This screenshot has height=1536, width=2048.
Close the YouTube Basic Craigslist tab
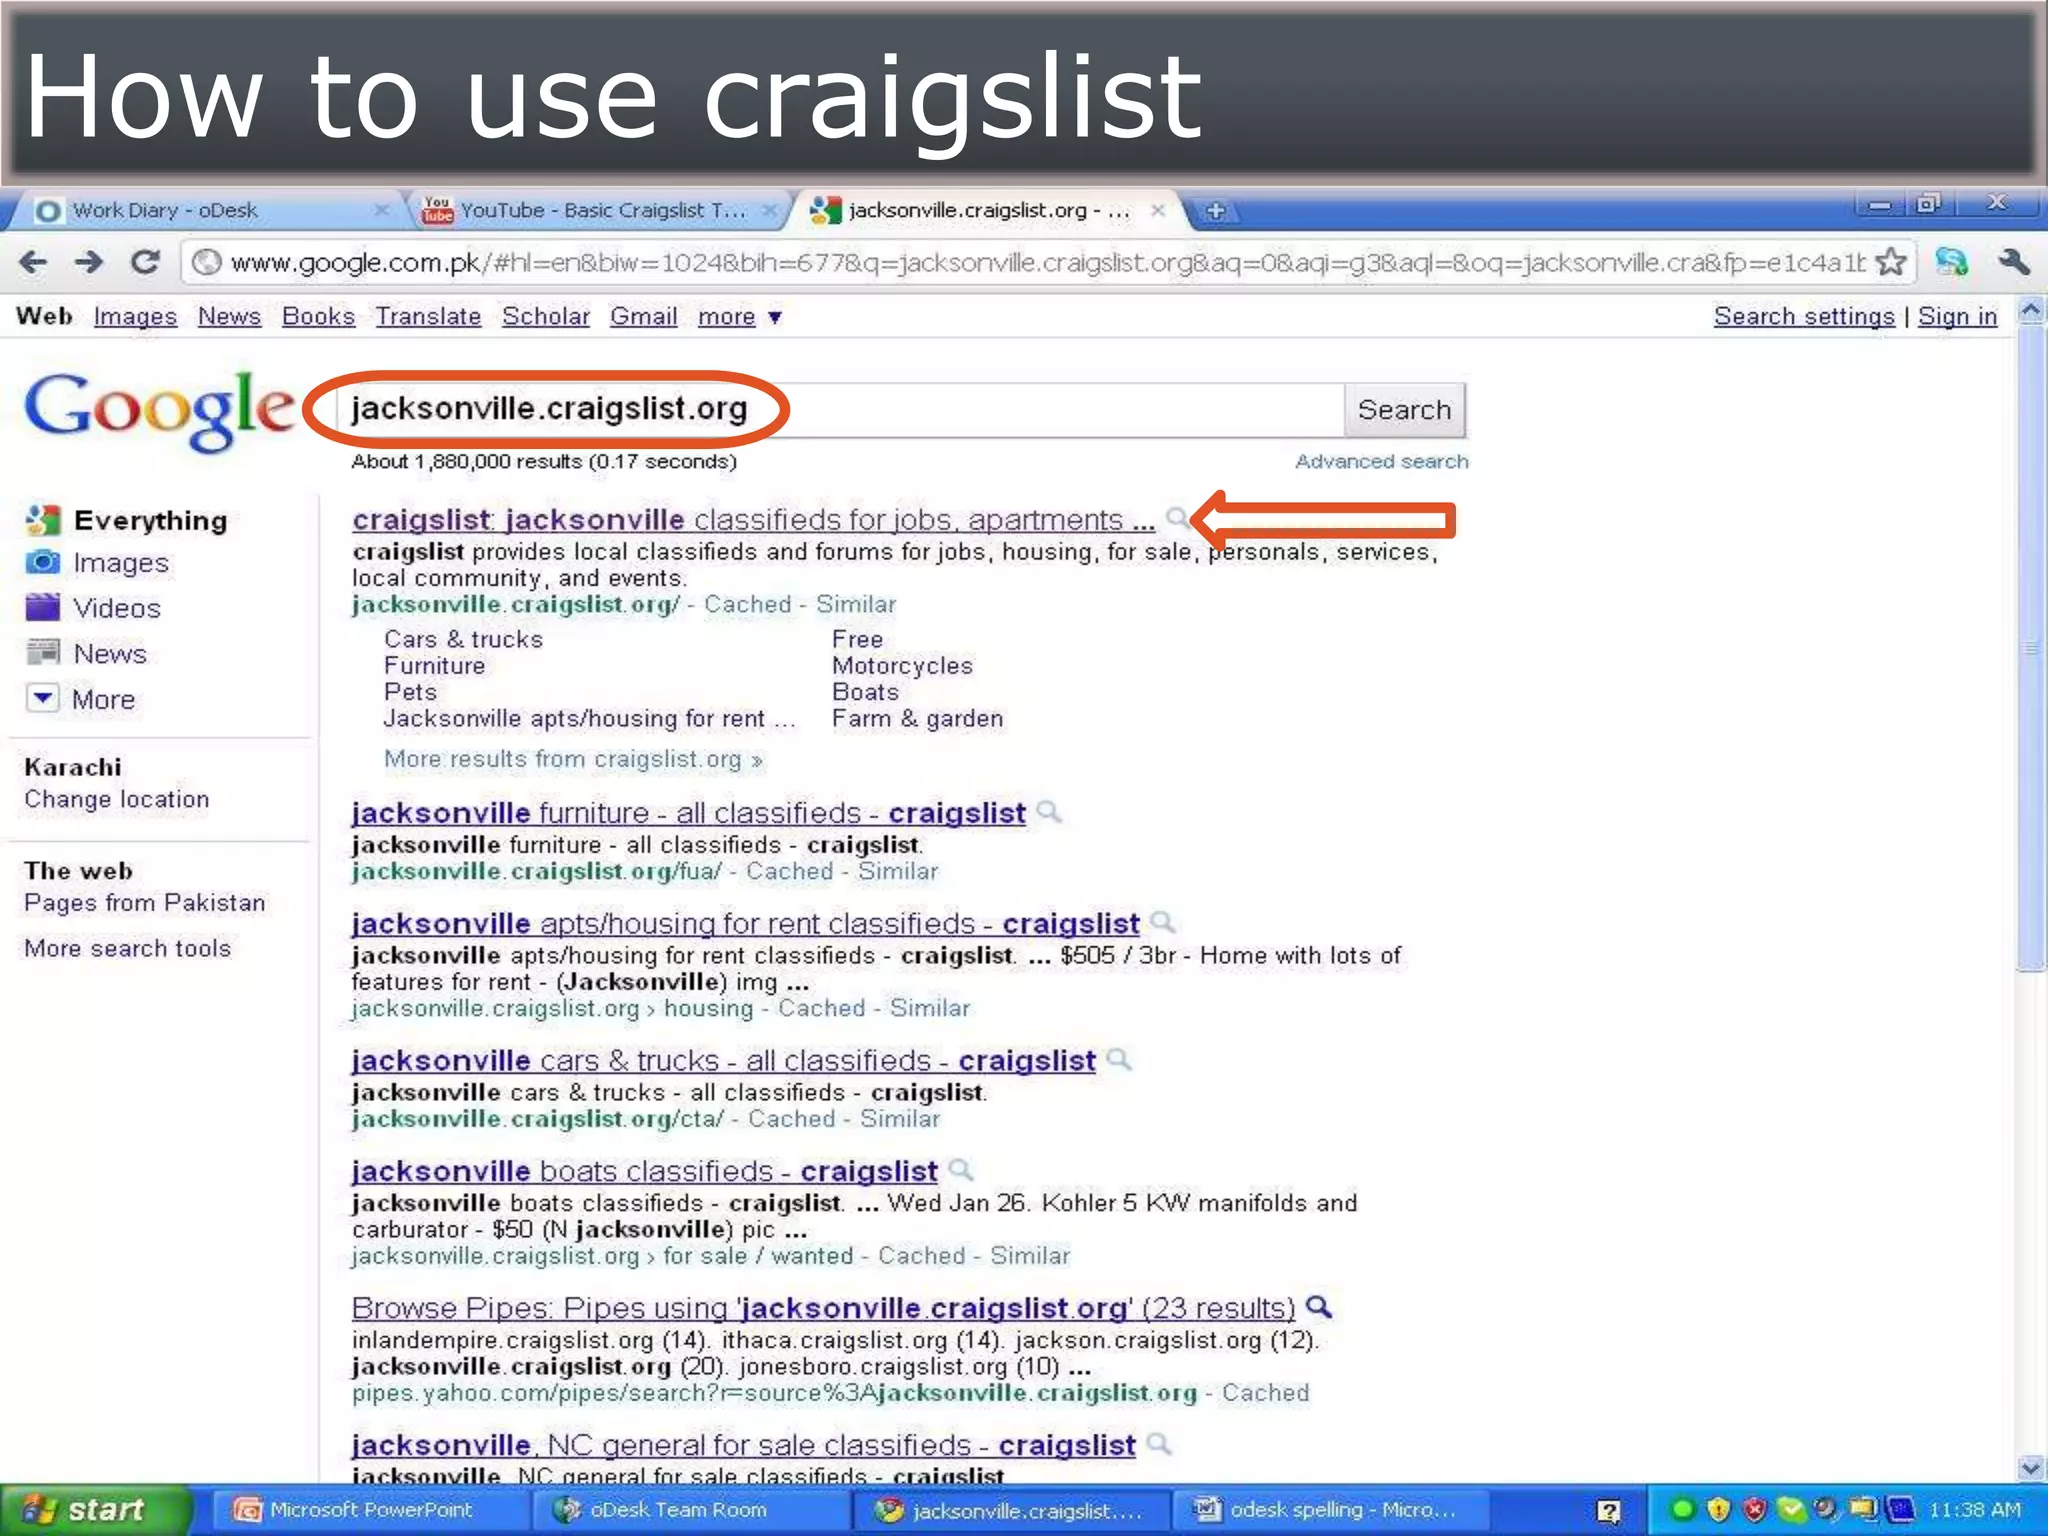[769, 210]
